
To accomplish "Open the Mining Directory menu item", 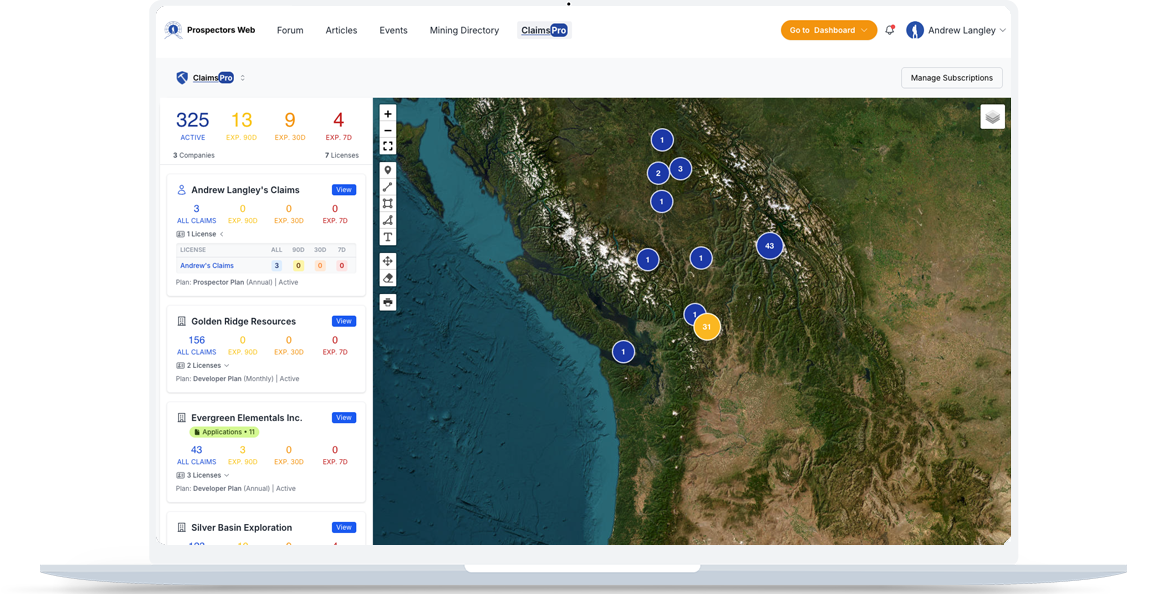I will point(464,30).
